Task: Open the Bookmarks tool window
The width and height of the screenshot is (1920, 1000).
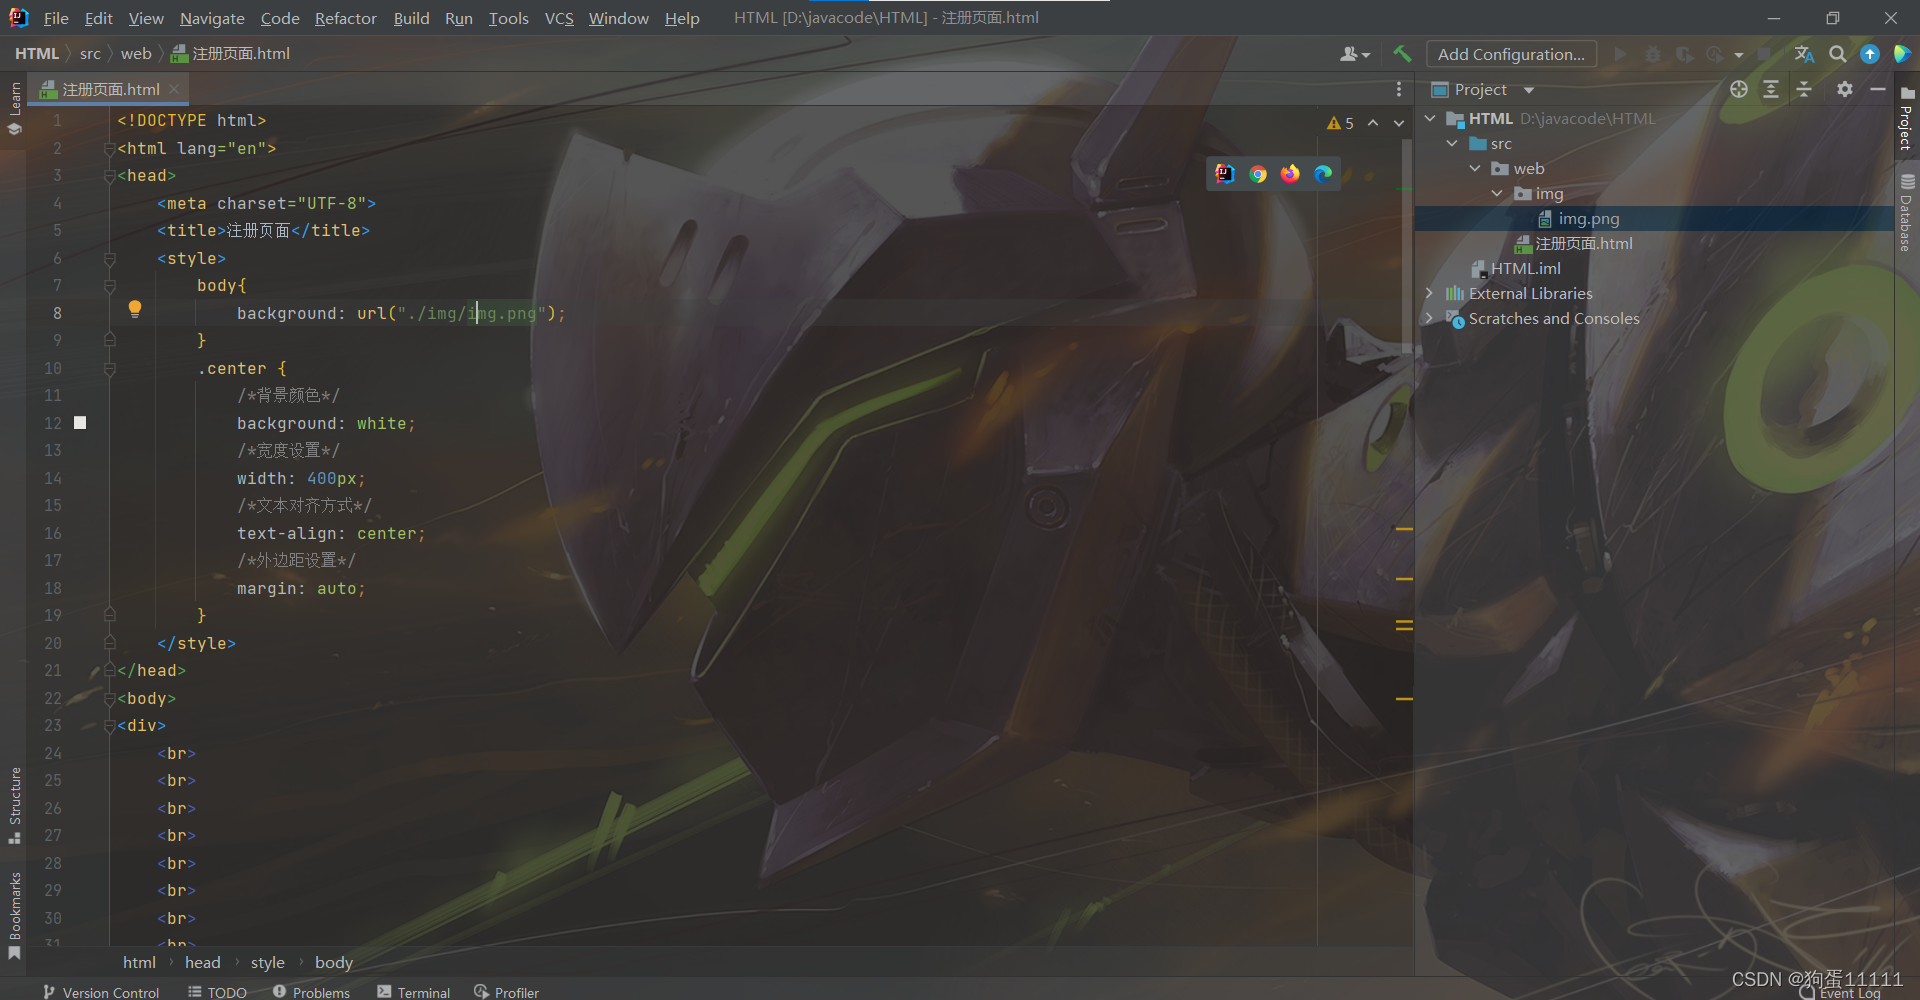Action: coord(14,916)
